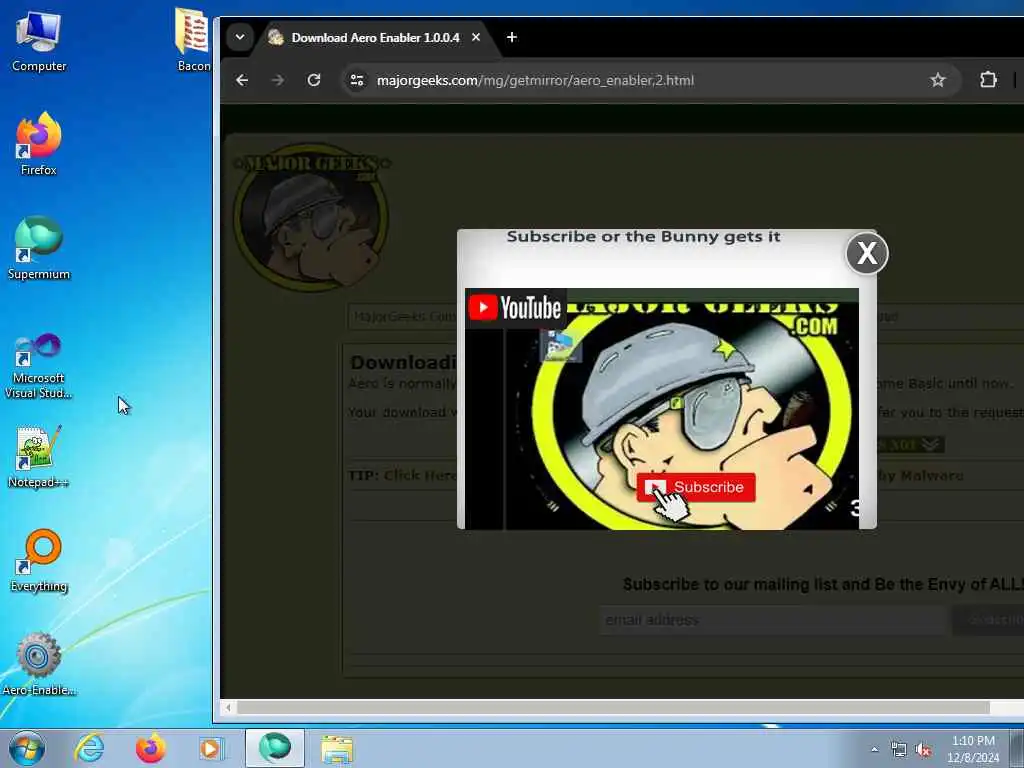Click the network icon in system tray

pos(899,750)
